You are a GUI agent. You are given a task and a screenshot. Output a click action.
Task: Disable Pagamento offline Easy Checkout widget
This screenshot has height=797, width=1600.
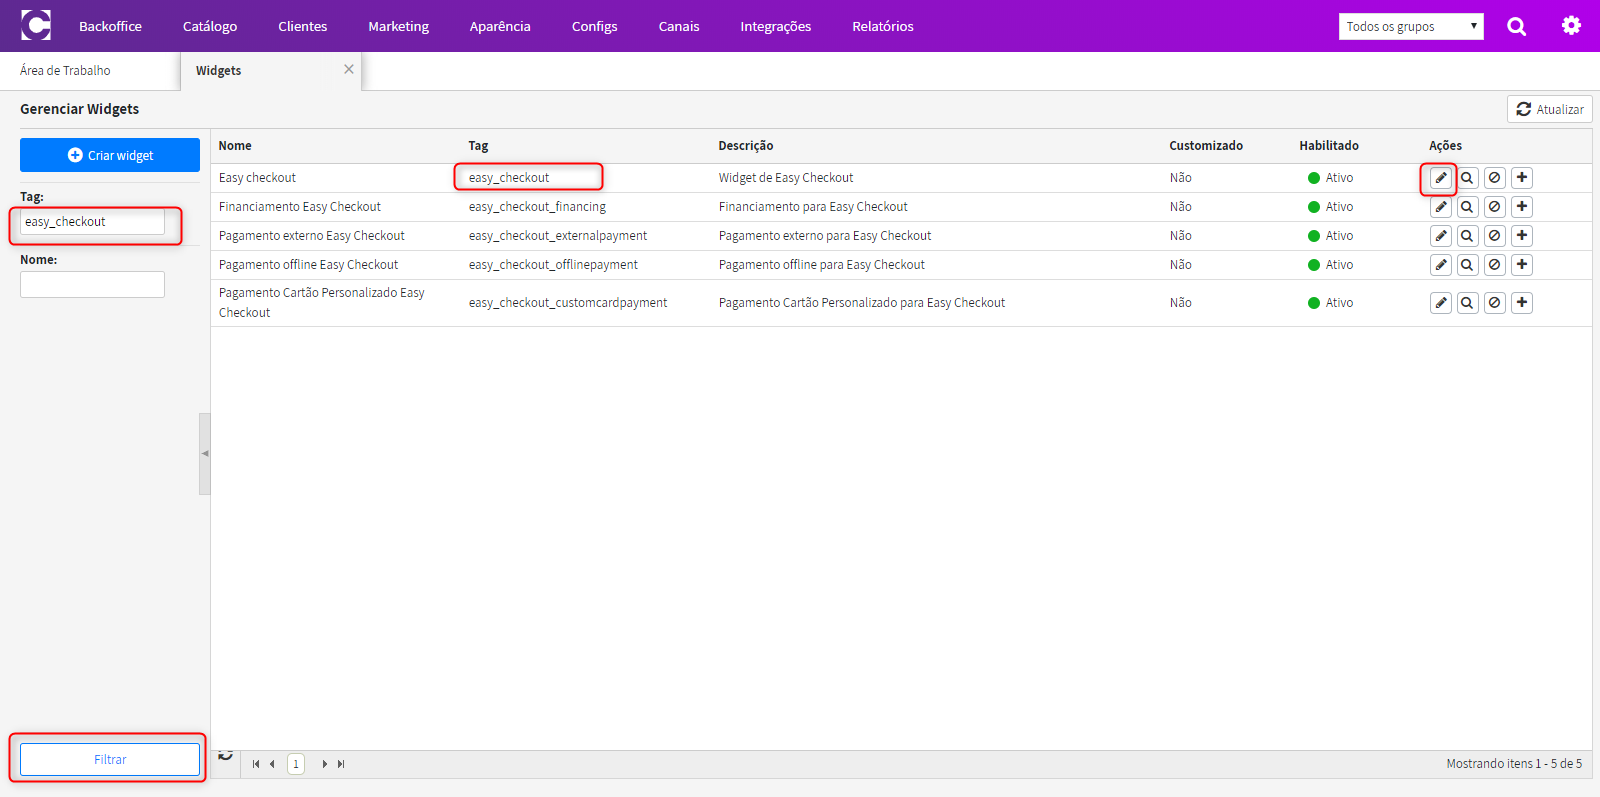(x=1494, y=265)
